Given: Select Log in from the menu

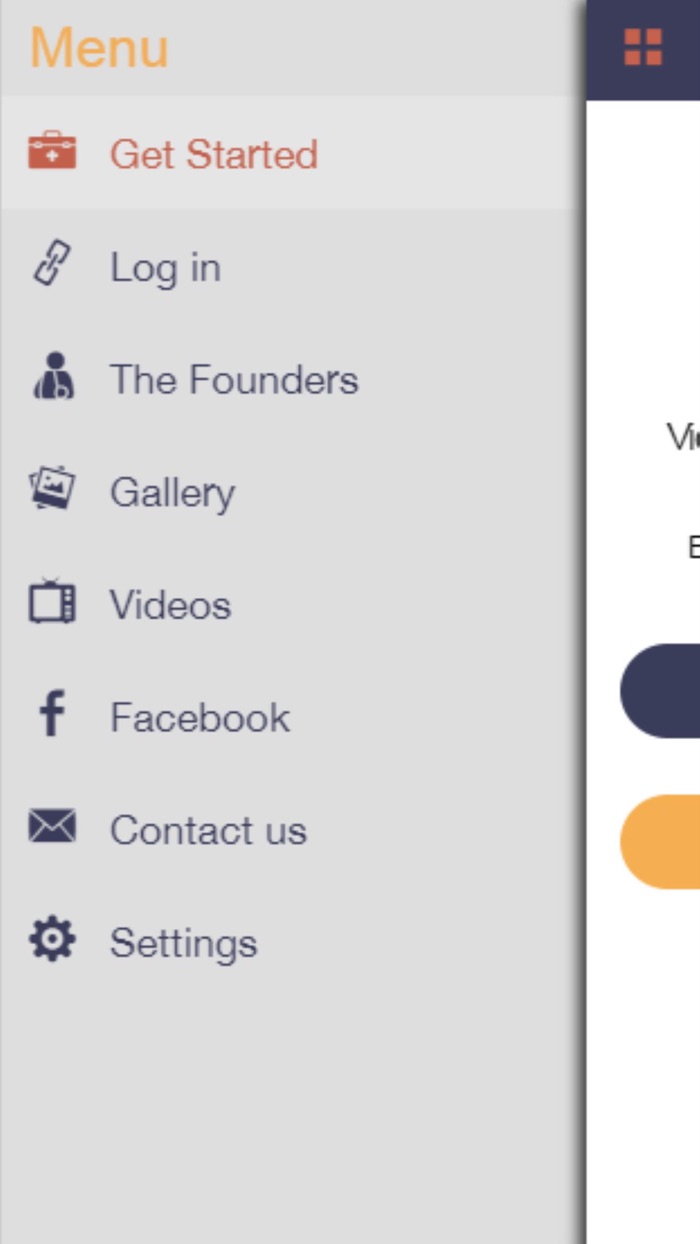Looking at the screenshot, I should click(165, 268).
